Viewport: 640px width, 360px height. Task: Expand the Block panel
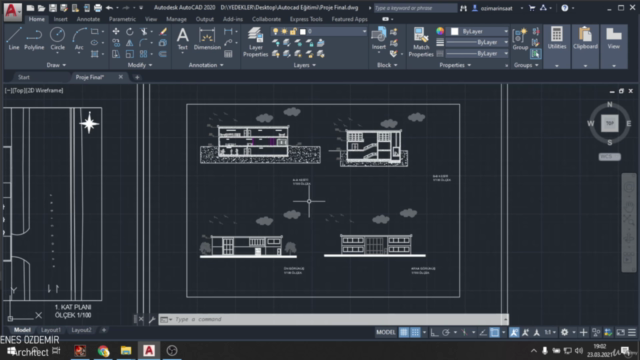[x=387, y=65]
